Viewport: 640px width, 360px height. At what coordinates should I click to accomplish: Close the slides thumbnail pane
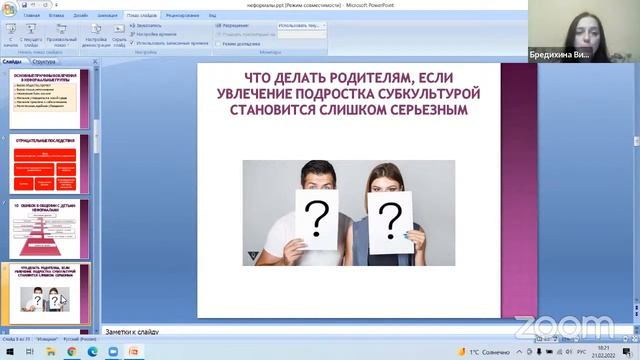pos(95,62)
